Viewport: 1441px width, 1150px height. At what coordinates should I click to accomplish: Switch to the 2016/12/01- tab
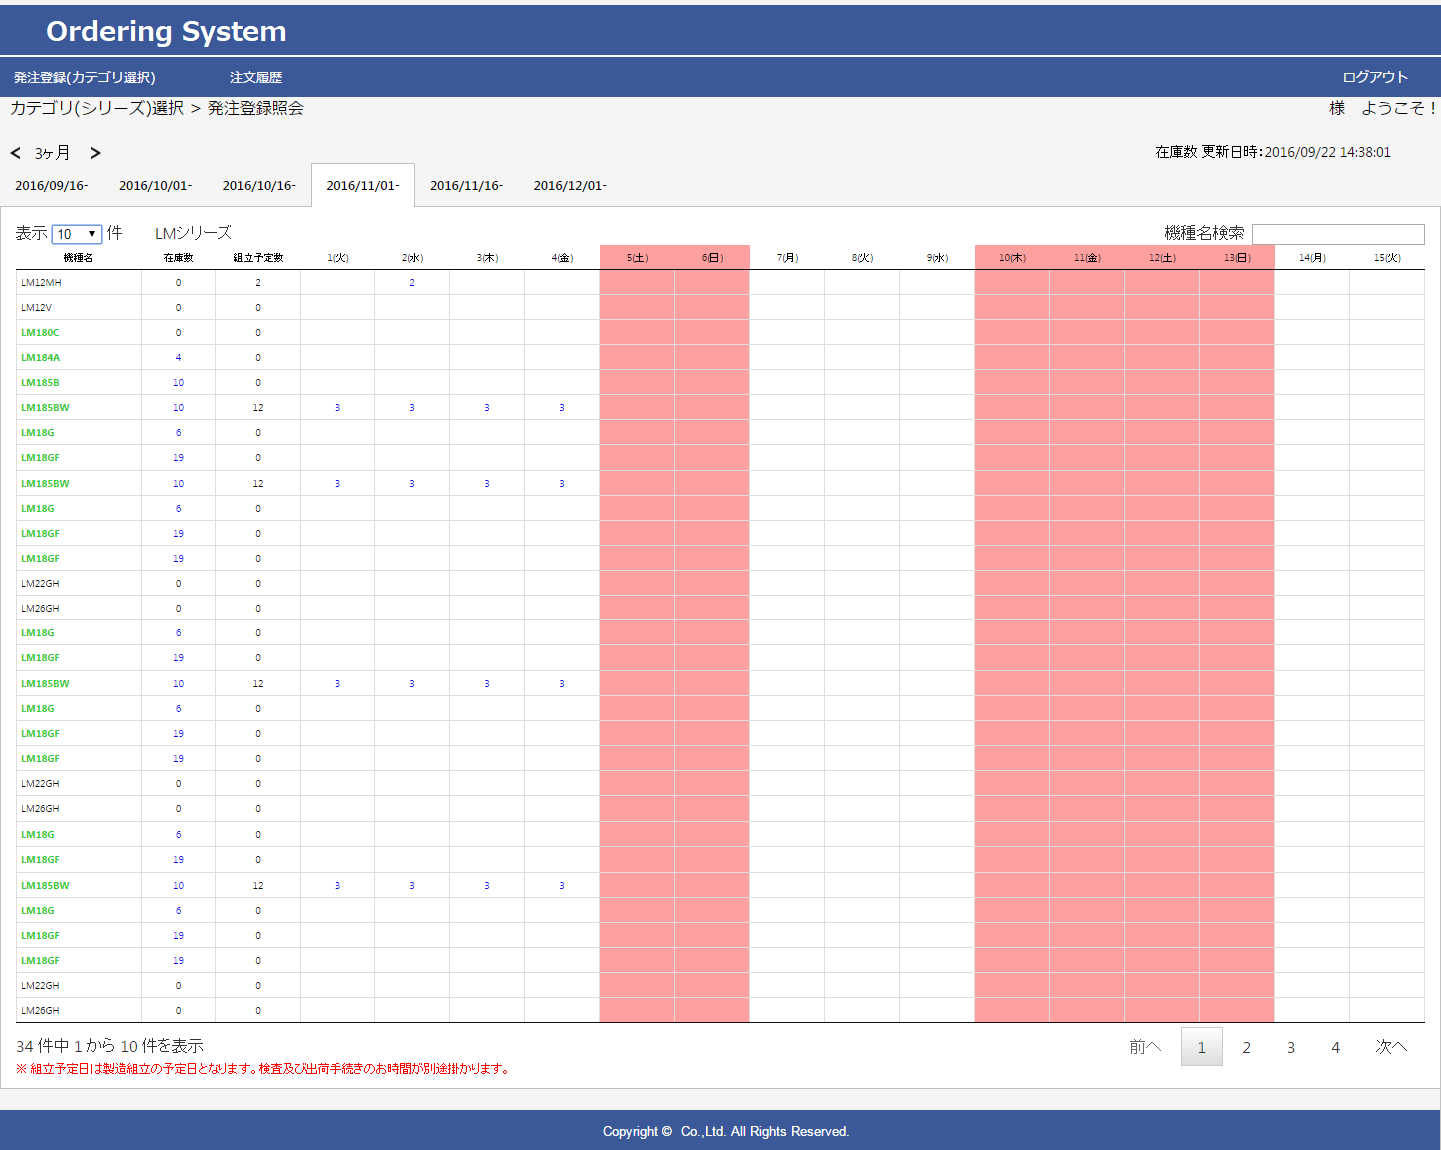tap(570, 185)
